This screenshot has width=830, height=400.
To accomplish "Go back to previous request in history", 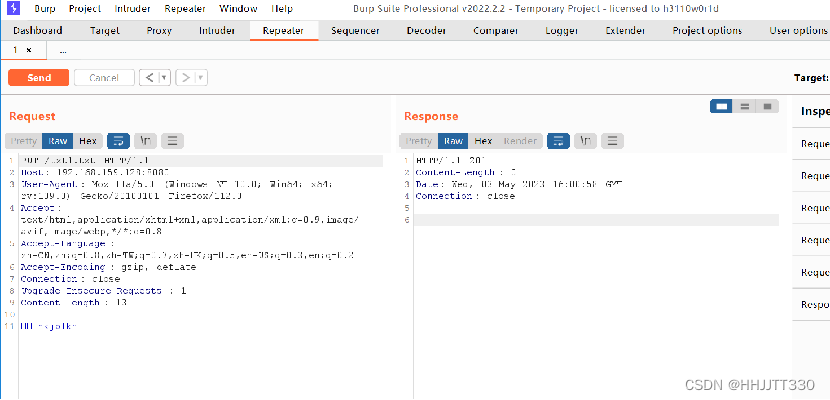I will [x=149, y=78].
